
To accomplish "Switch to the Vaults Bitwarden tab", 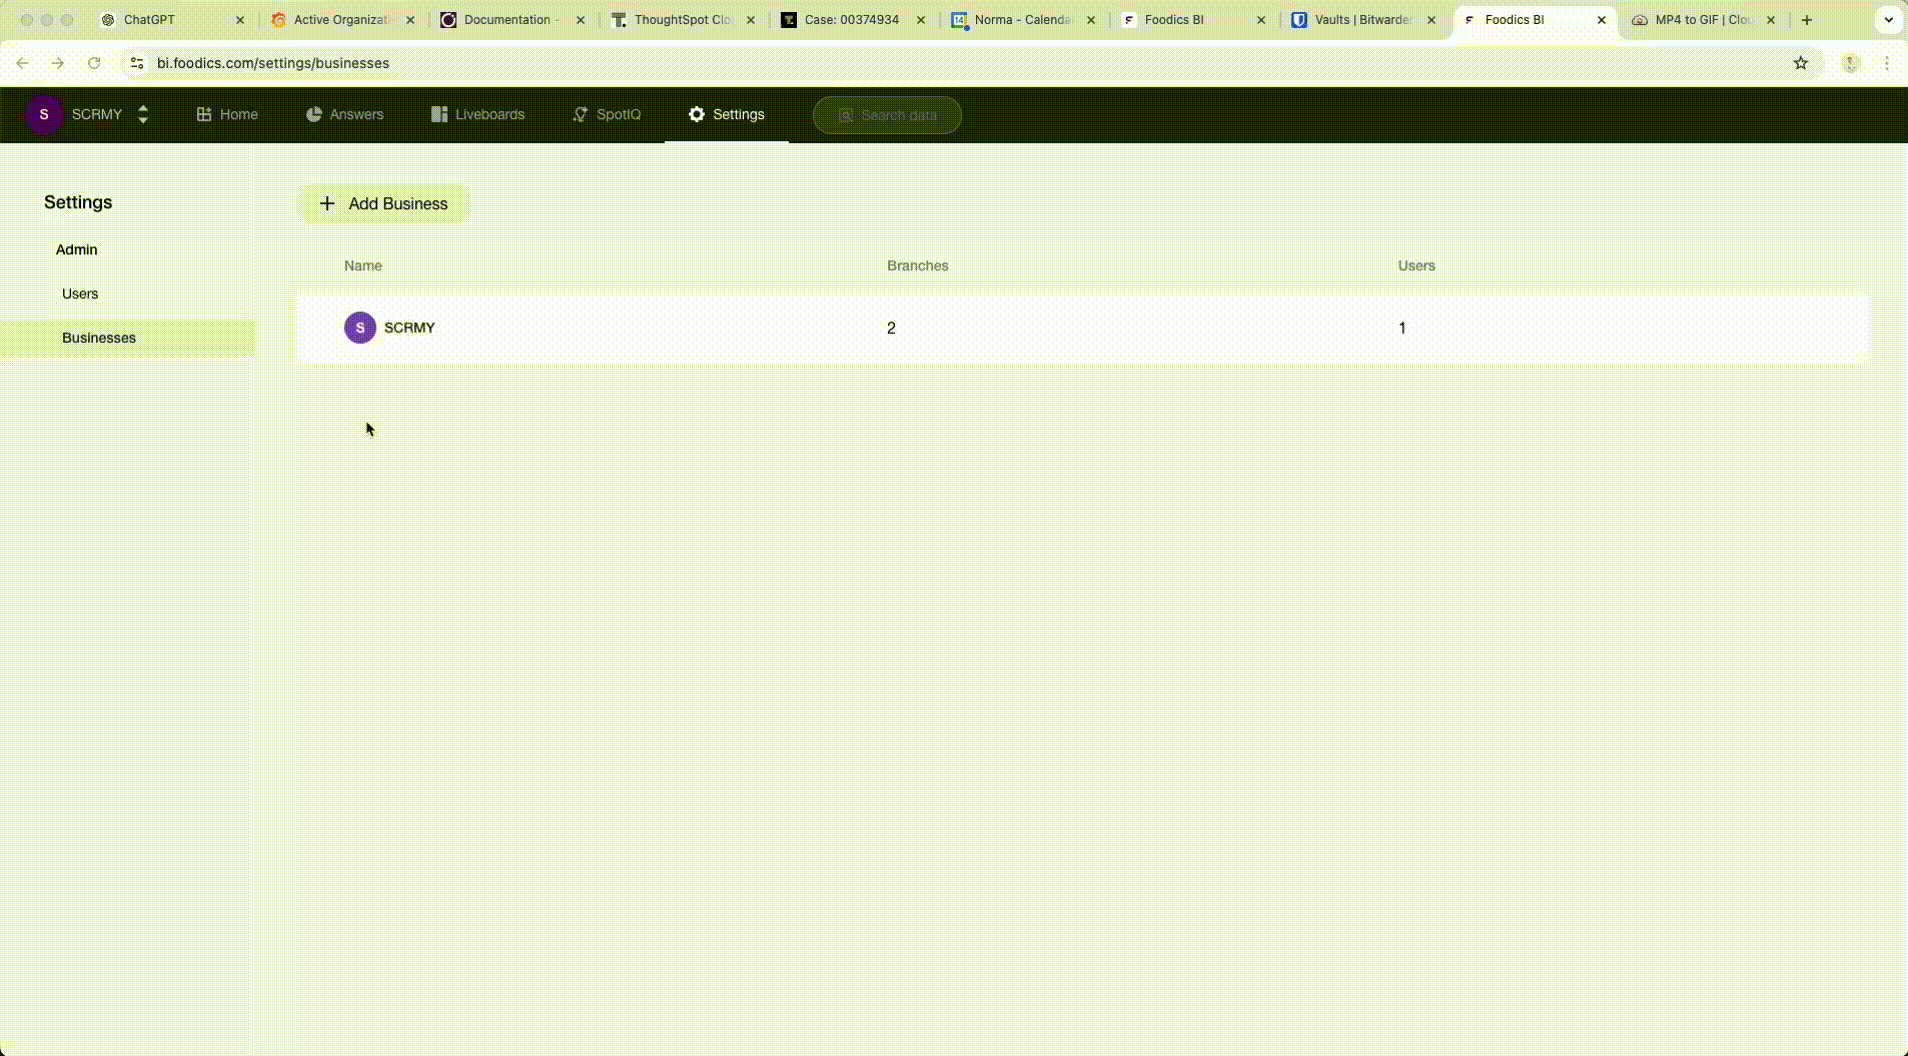I will (x=1362, y=20).
